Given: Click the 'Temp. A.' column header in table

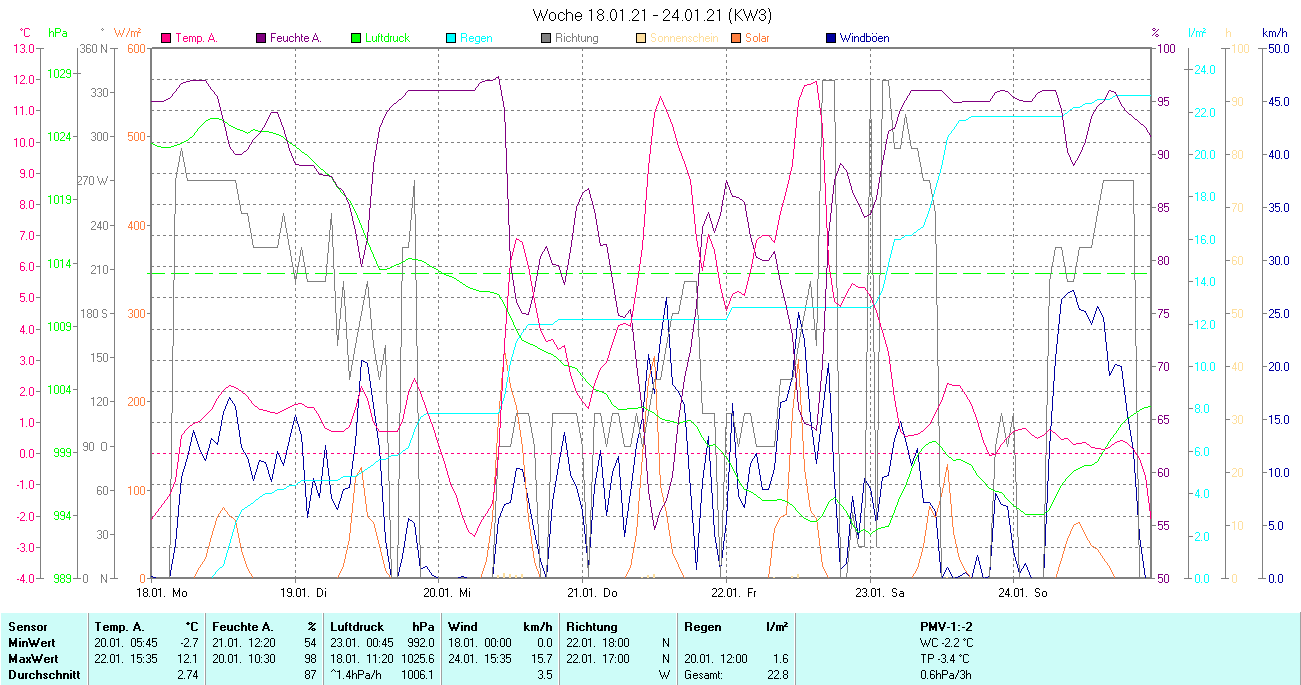Looking at the screenshot, I should (x=120, y=627).
